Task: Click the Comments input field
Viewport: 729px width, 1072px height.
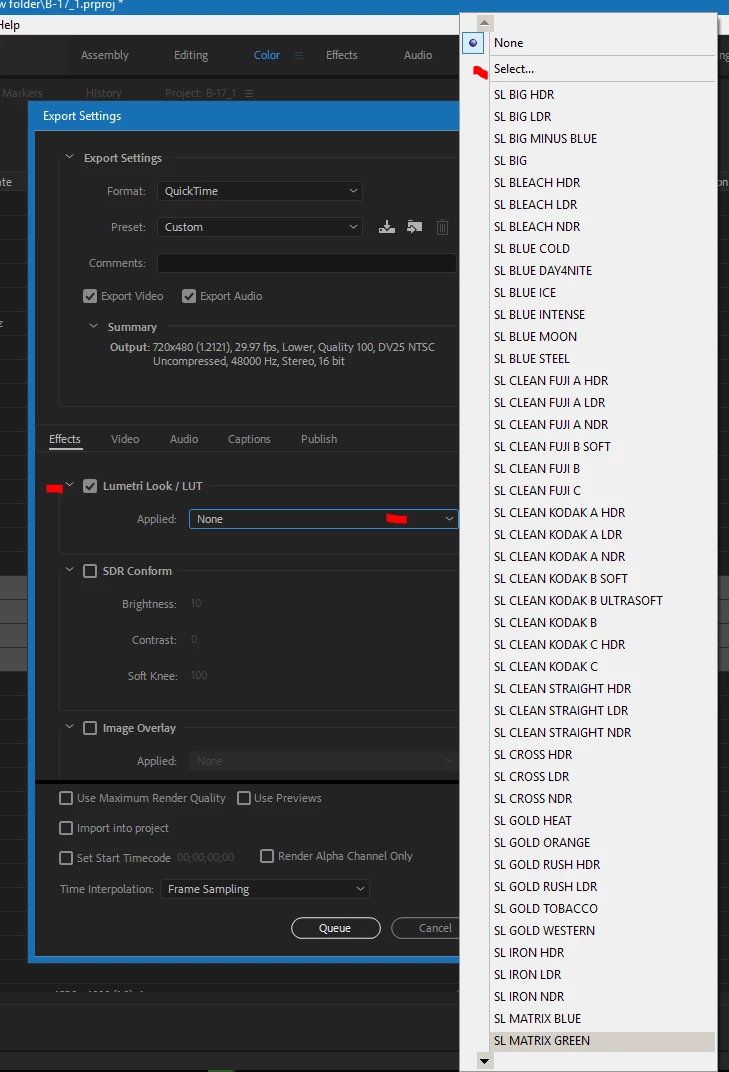Action: [x=306, y=263]
